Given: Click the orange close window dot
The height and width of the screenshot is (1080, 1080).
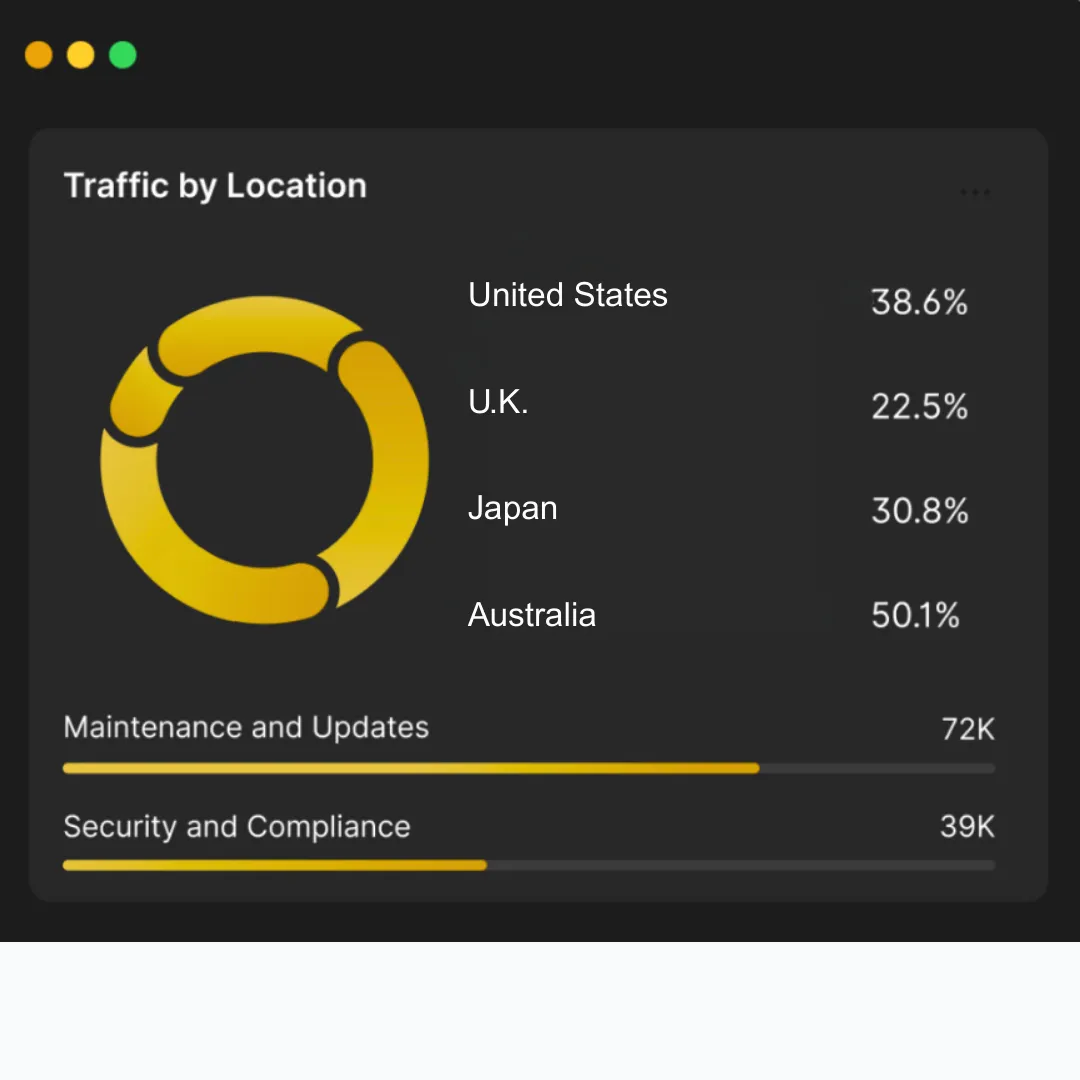Looking at the screenshot, I should click(x=39, y=55).
